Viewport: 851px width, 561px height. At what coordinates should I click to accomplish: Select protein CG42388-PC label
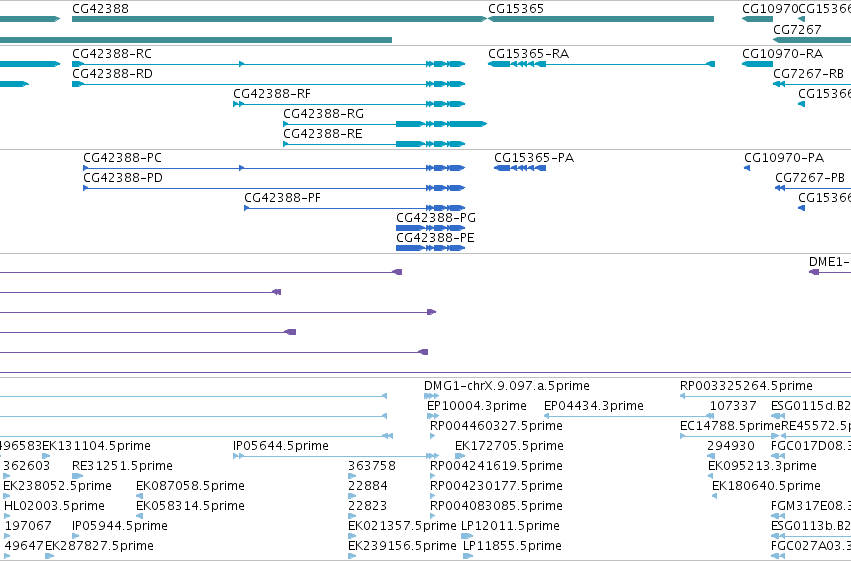click(122, 158)
